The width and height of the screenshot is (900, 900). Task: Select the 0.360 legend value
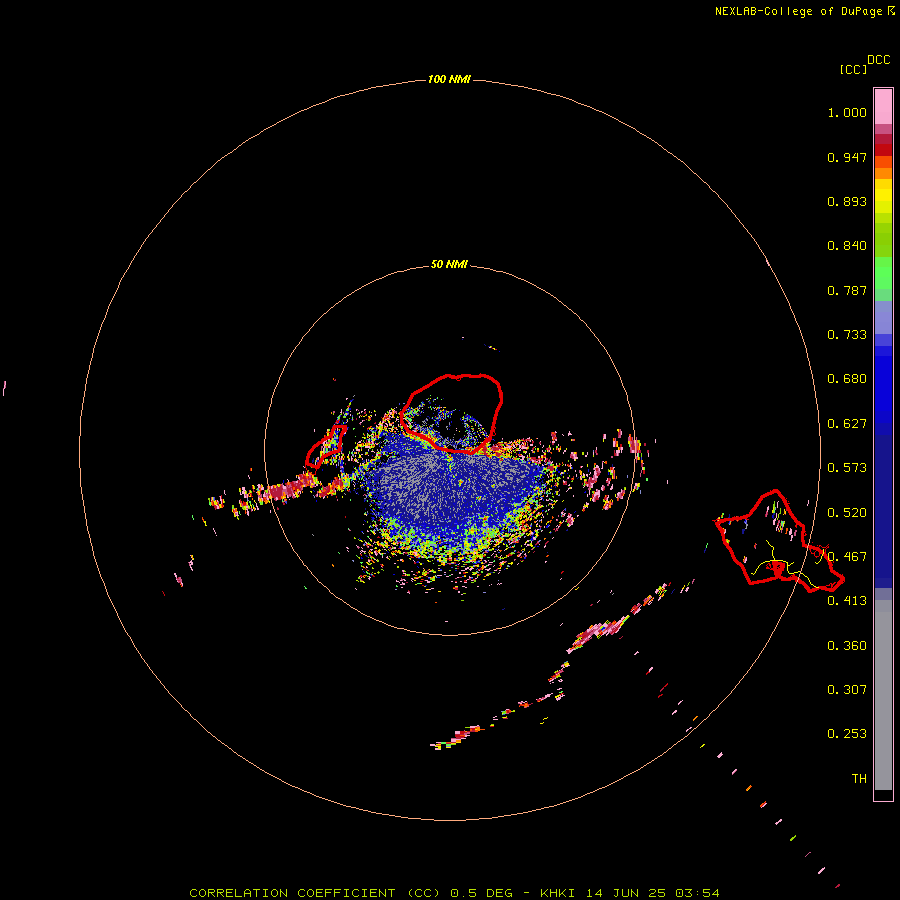pos(847,646)
